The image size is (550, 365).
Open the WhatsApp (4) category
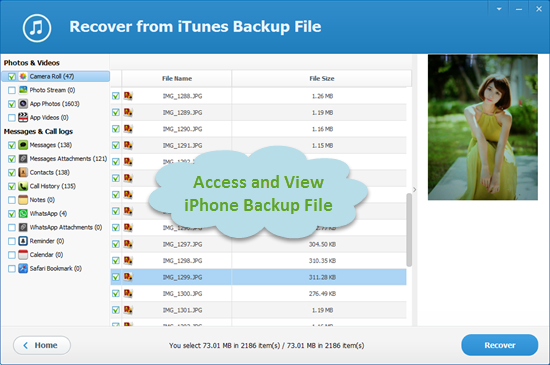tap(48, 214)
